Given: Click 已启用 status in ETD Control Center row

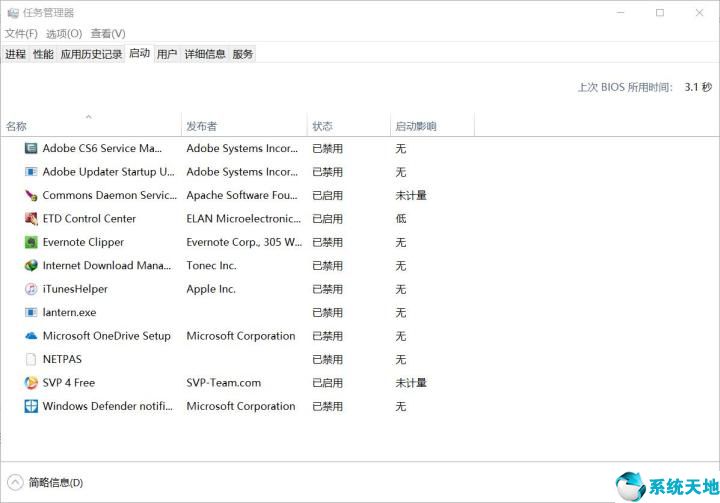Looking at the screenshot, I should [x=327, y=219].
